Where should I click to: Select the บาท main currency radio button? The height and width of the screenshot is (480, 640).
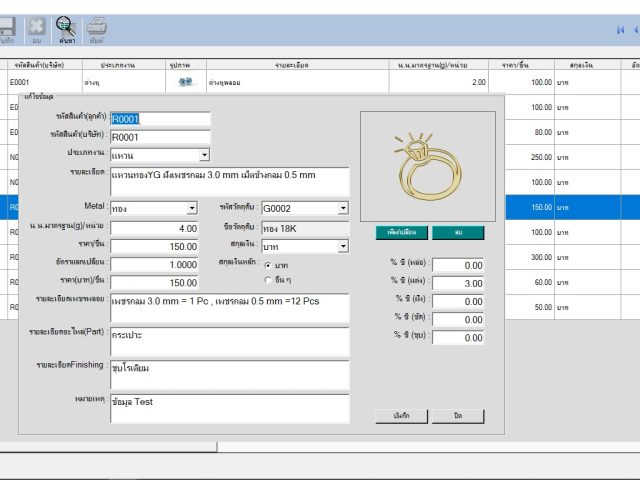click(x=267, y=265)
